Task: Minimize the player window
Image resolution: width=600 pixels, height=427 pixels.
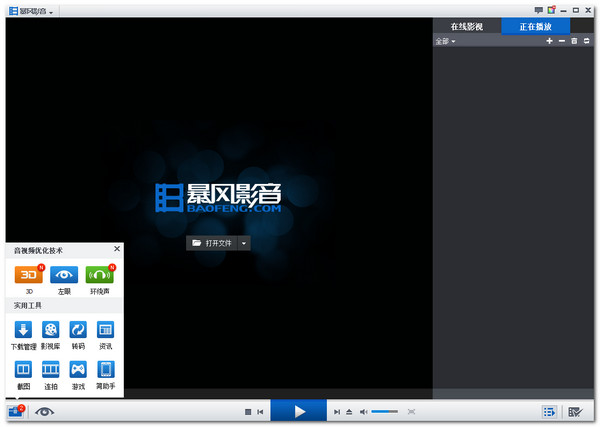Action: pos(563,11)
